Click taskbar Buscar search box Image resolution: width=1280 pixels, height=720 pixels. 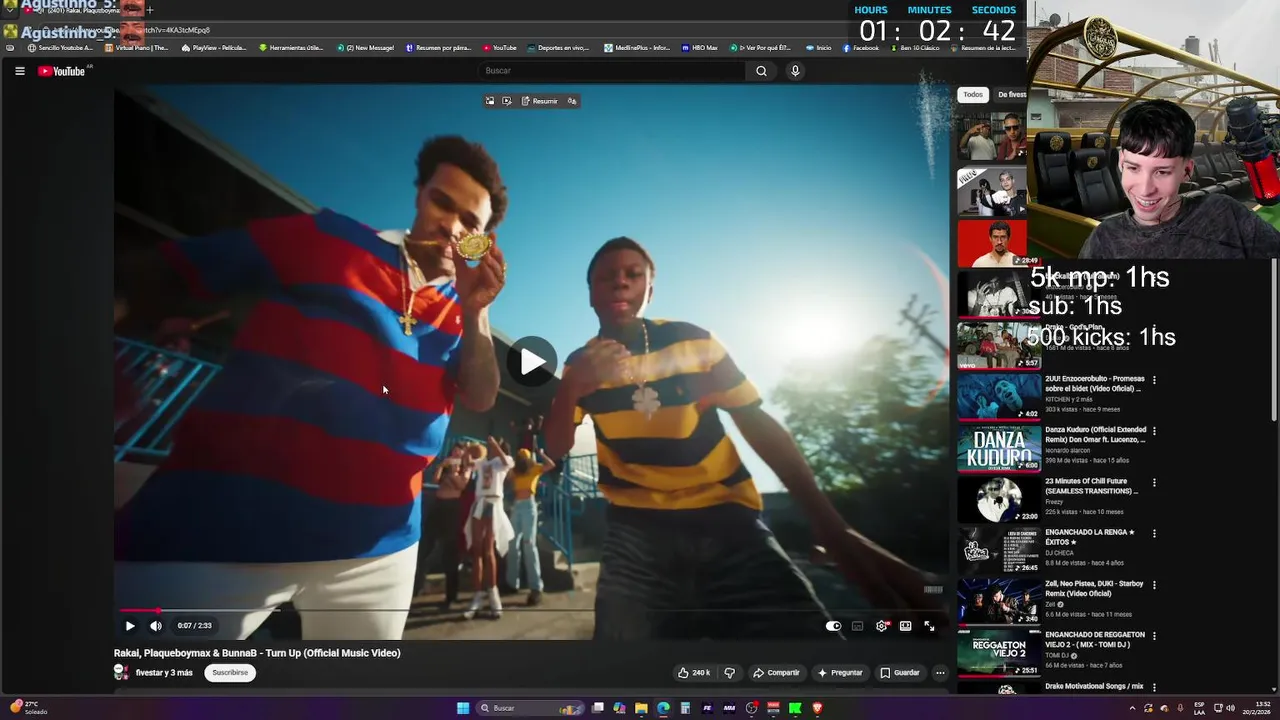pos(532,708)
